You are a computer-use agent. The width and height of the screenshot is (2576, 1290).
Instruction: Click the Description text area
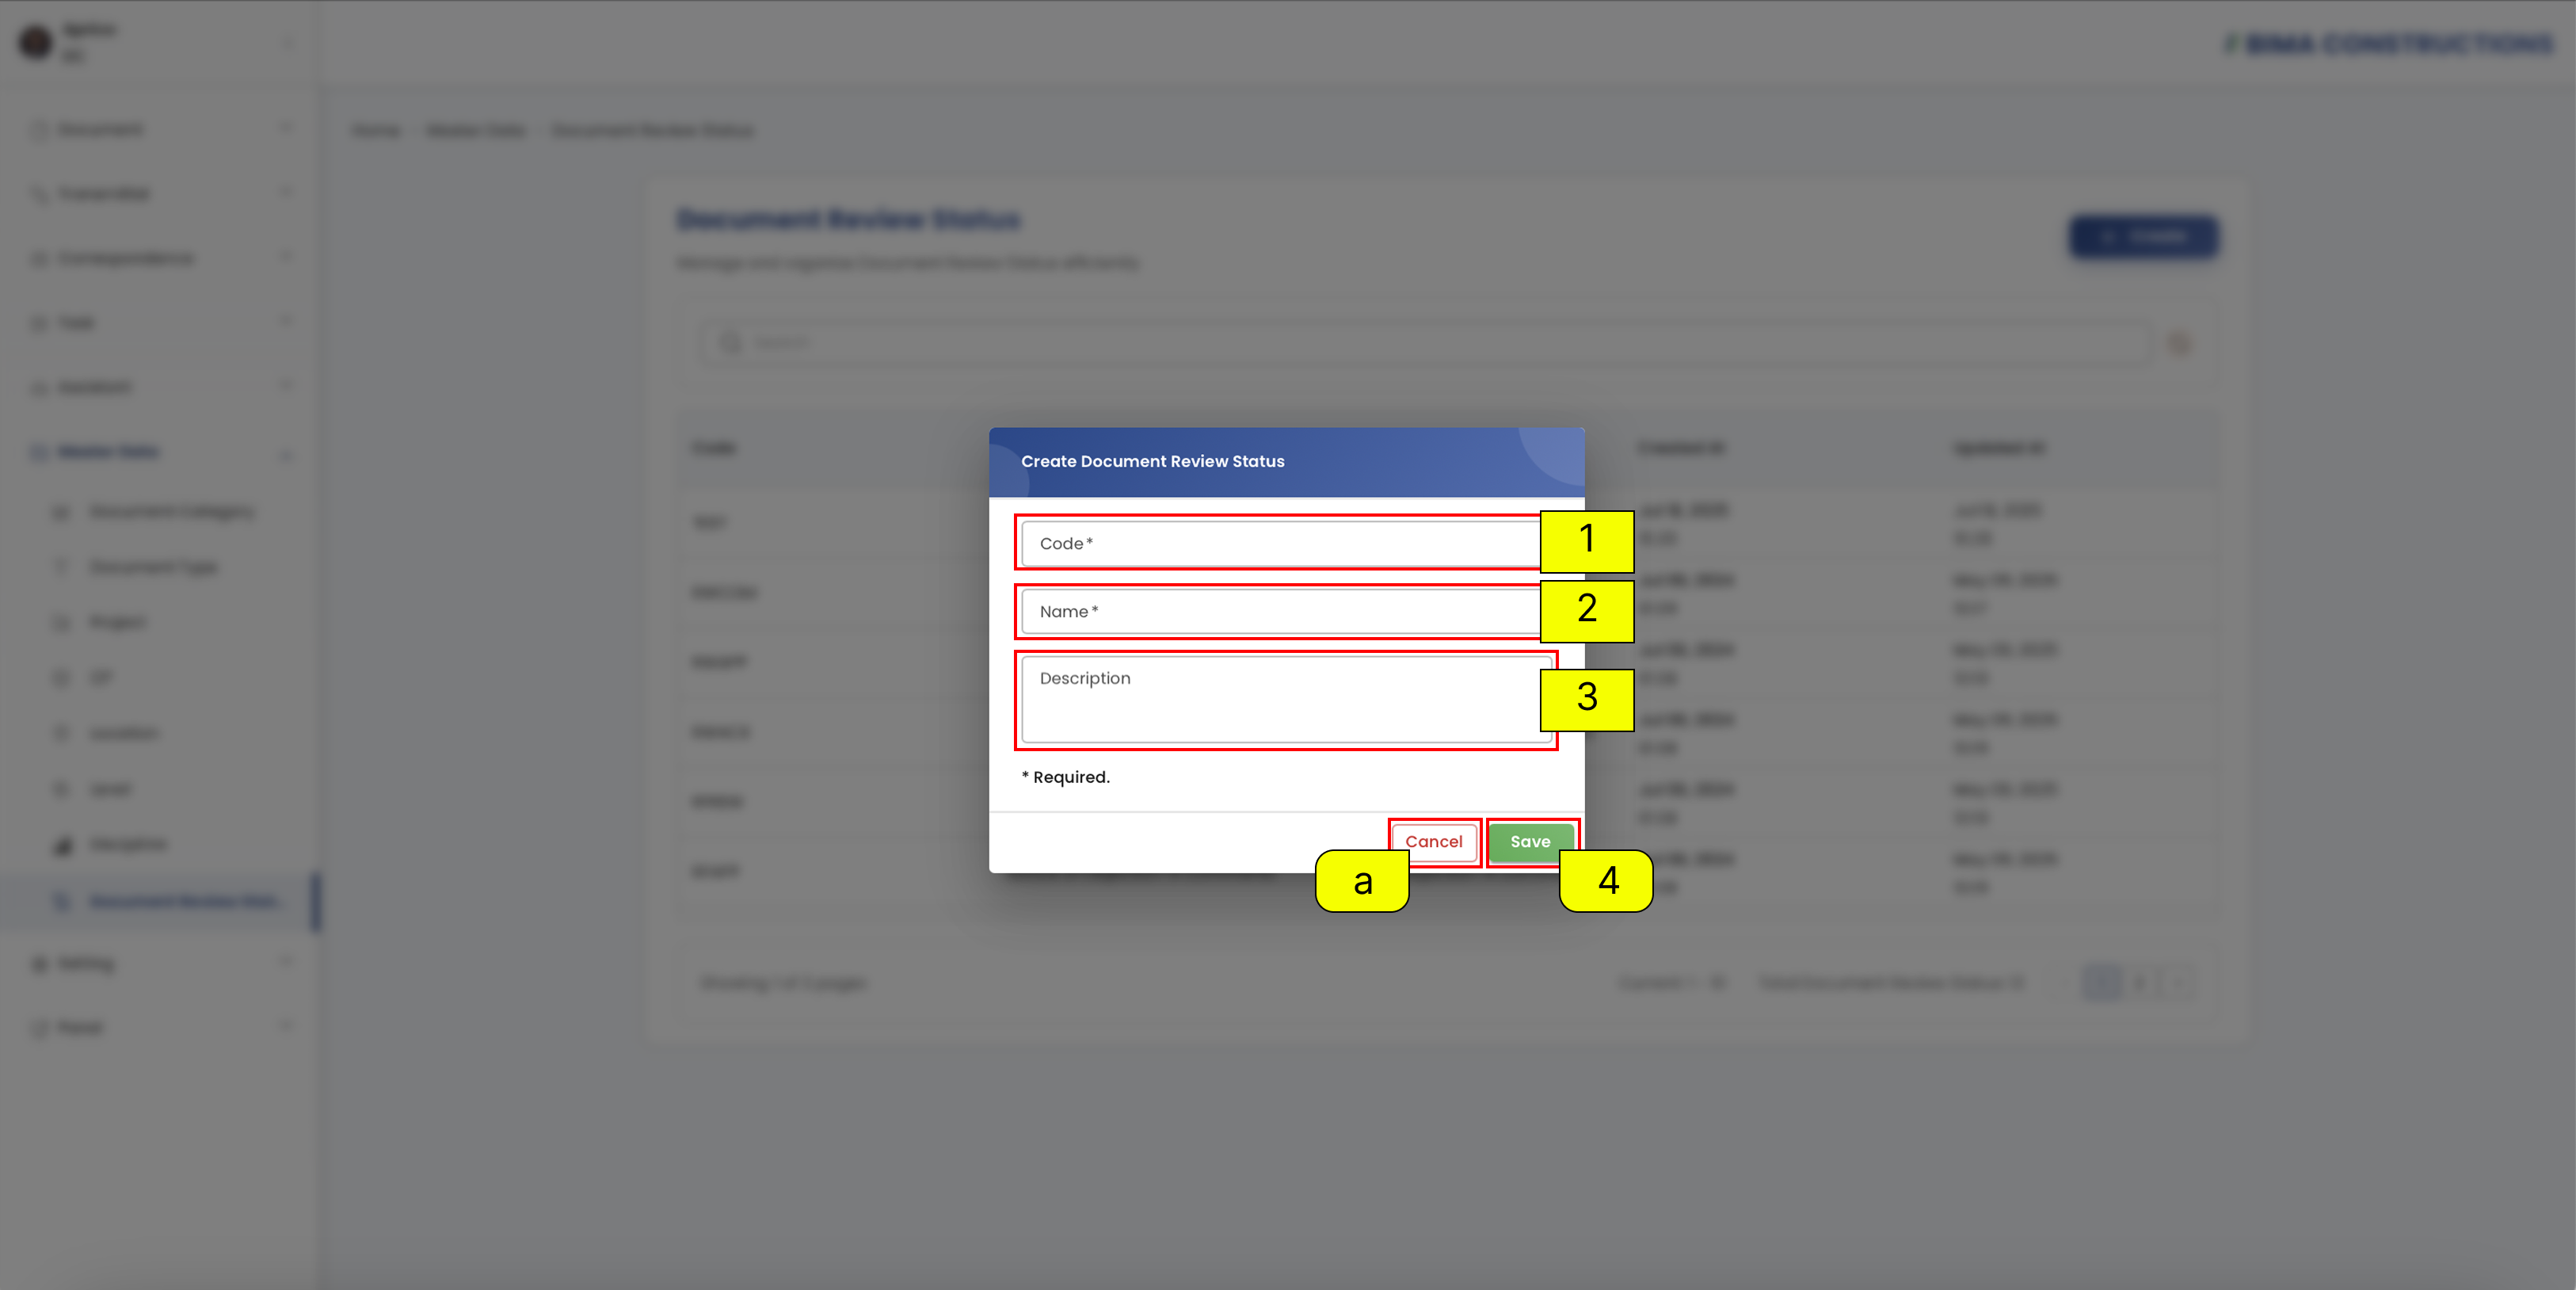pyautogui.click(x=1286, y=699)
